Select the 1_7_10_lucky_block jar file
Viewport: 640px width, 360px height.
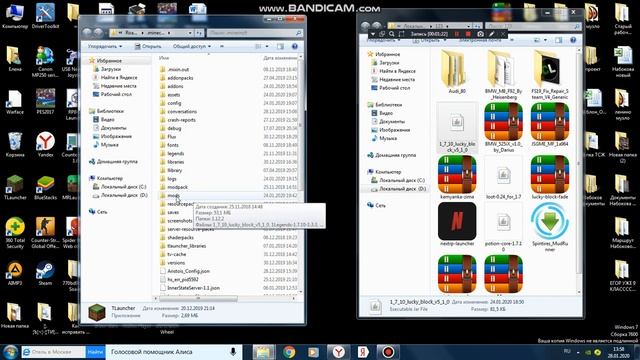pos(457,128)
